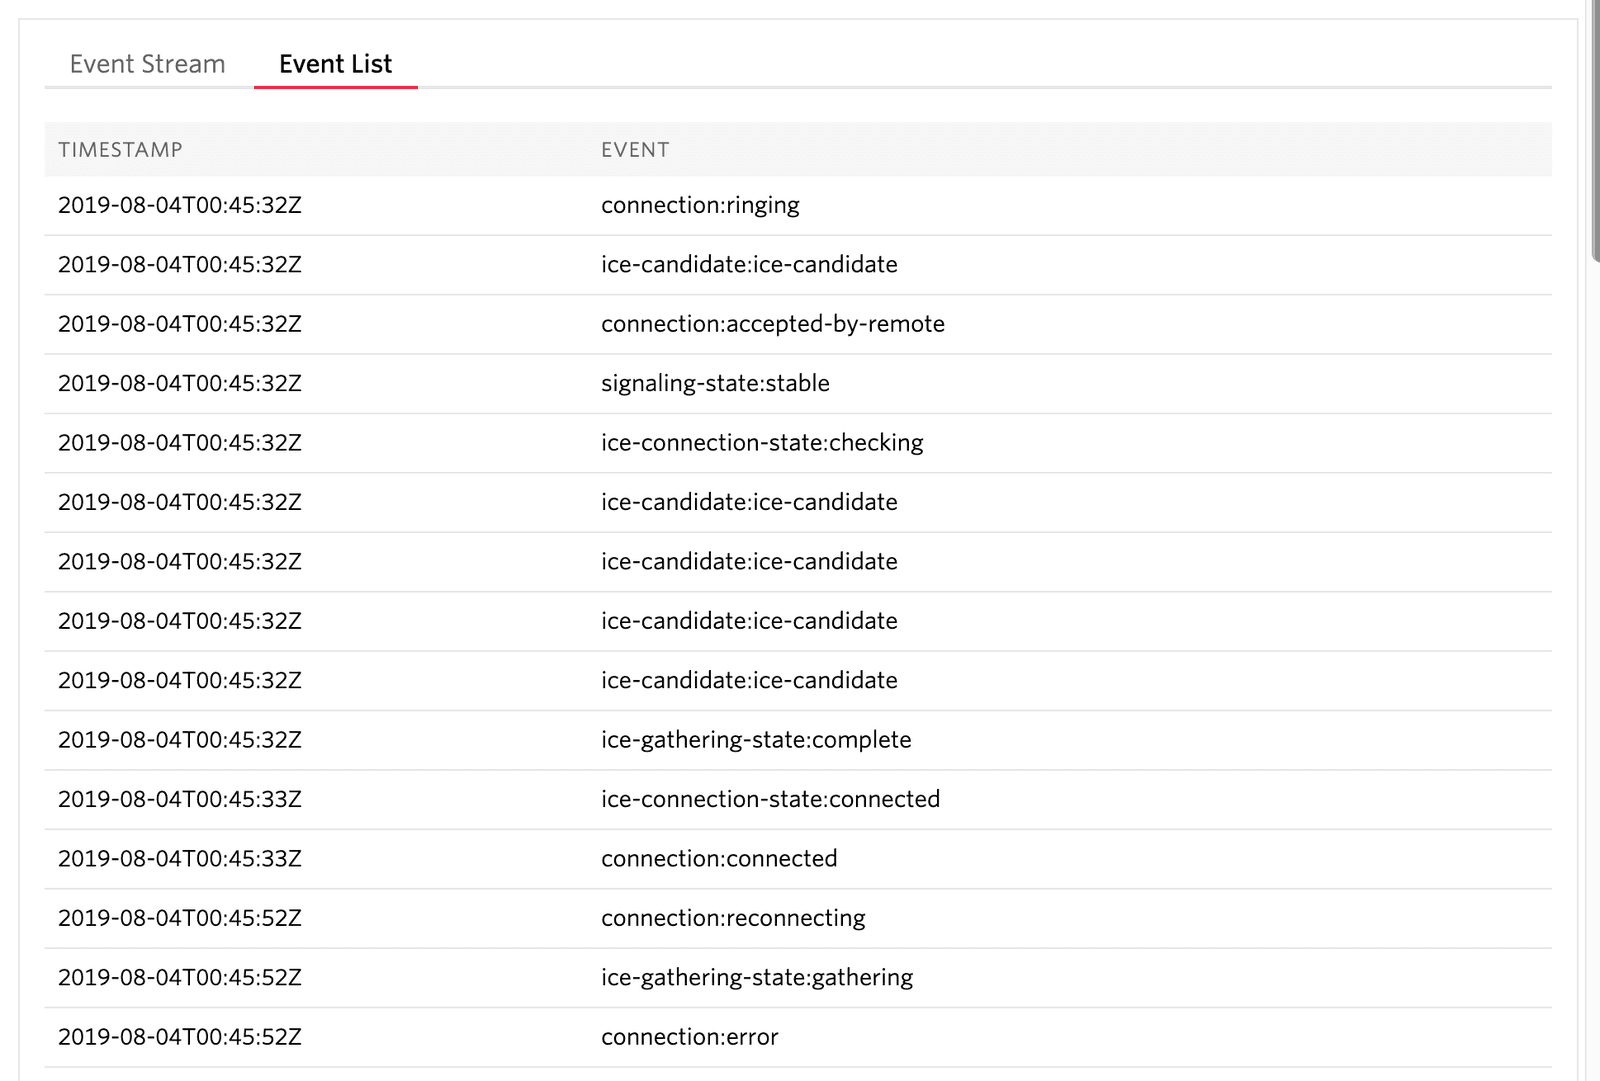Select the ice-connection-state:checking event
This screenshot has height=1081, width=1600.
762,442
